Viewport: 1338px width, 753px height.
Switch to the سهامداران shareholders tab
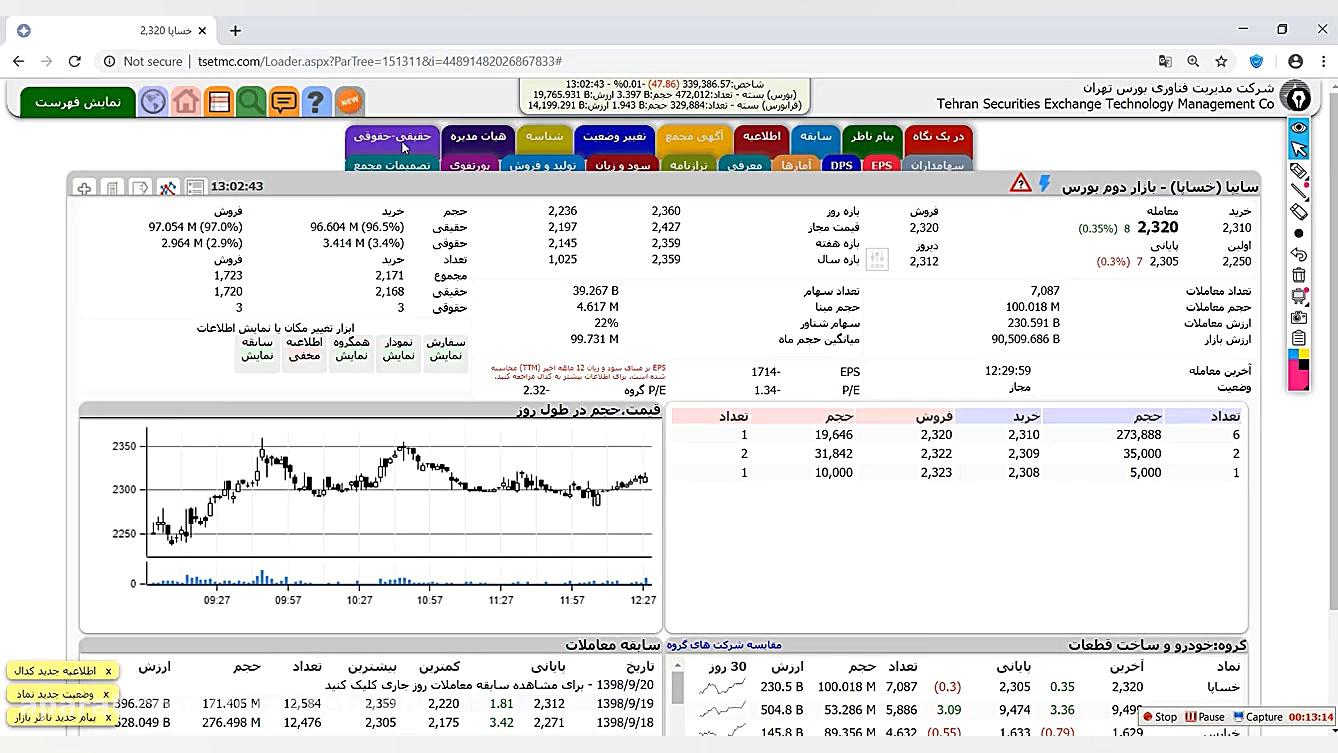938,165
